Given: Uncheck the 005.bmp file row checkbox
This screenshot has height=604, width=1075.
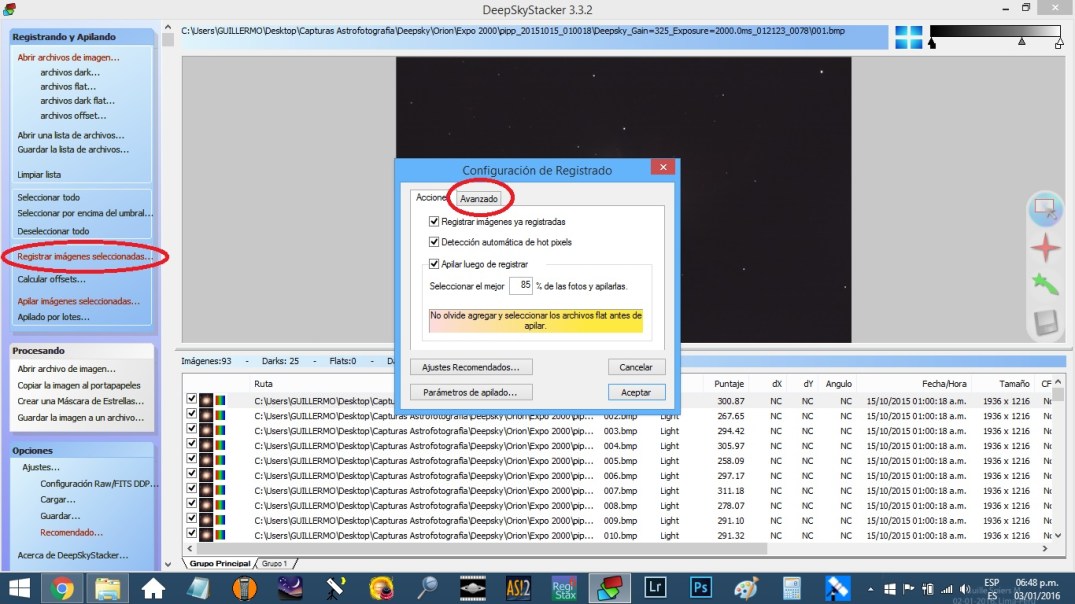Looking at the screenshot, I should [192, 460].
